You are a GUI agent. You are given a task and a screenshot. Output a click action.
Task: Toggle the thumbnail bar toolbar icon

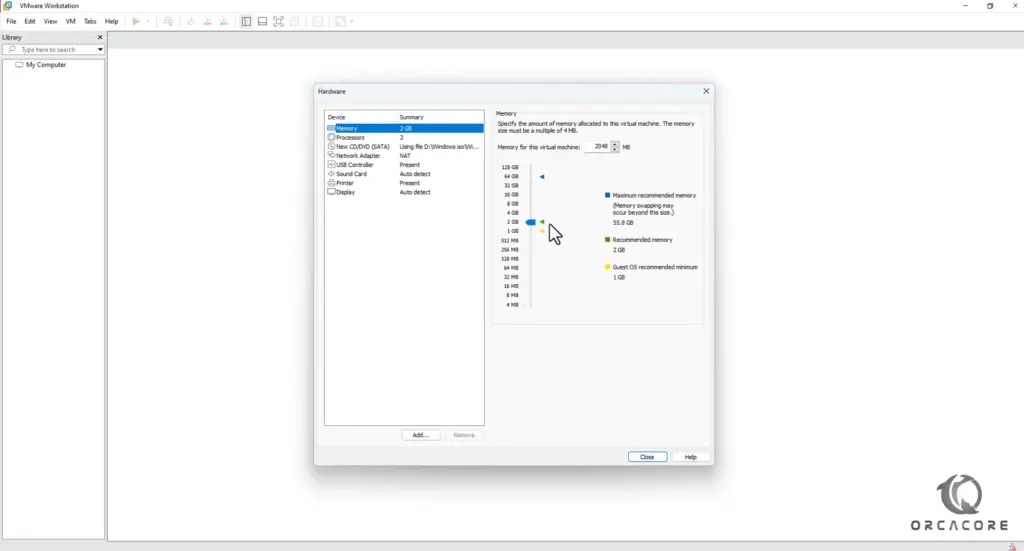pyautogui.click(x=263, y=22)
